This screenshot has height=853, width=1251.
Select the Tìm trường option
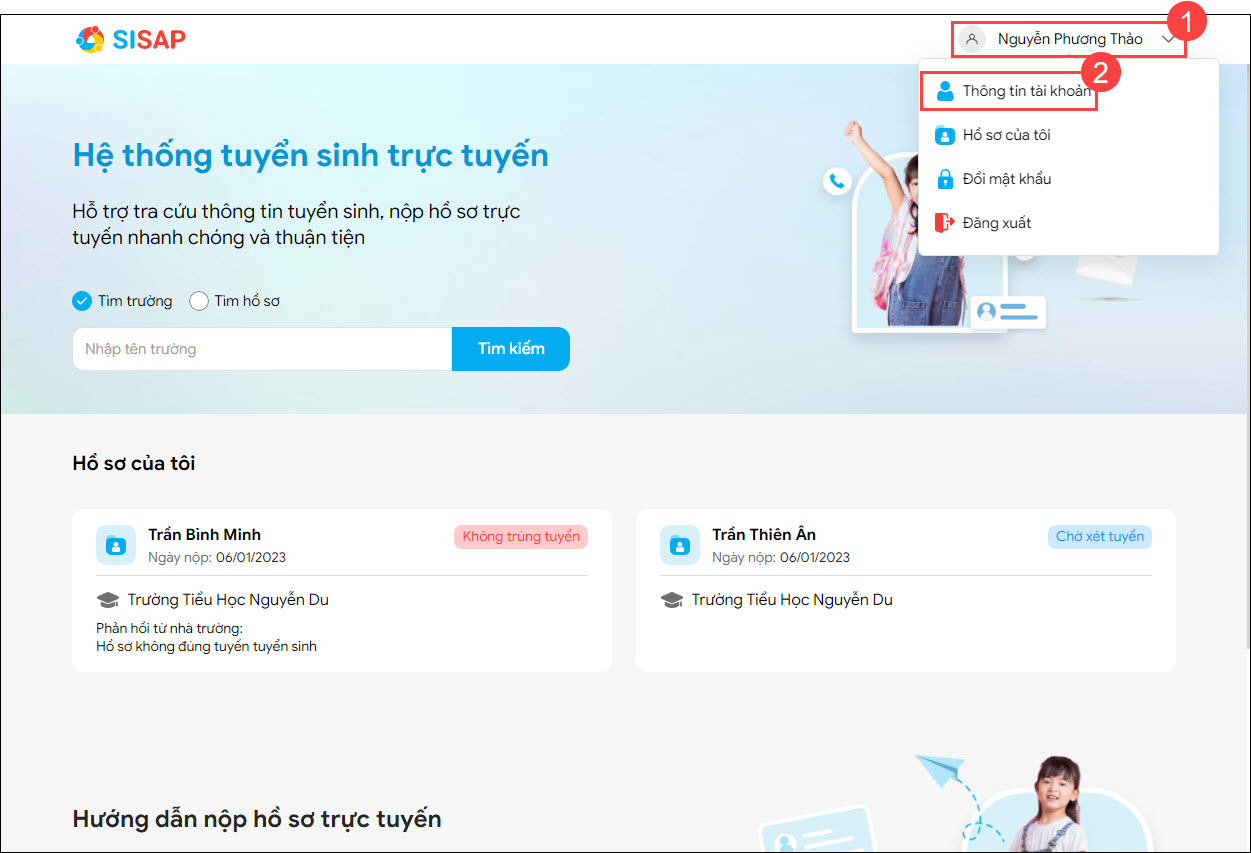122,301
